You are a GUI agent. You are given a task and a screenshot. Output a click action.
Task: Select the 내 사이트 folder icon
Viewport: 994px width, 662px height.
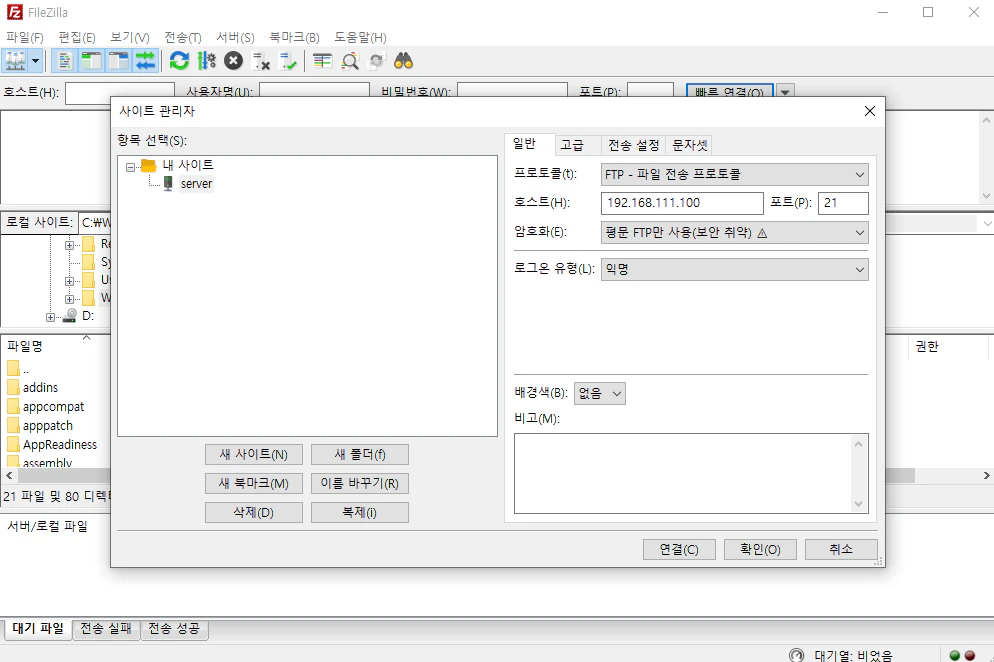149,166
